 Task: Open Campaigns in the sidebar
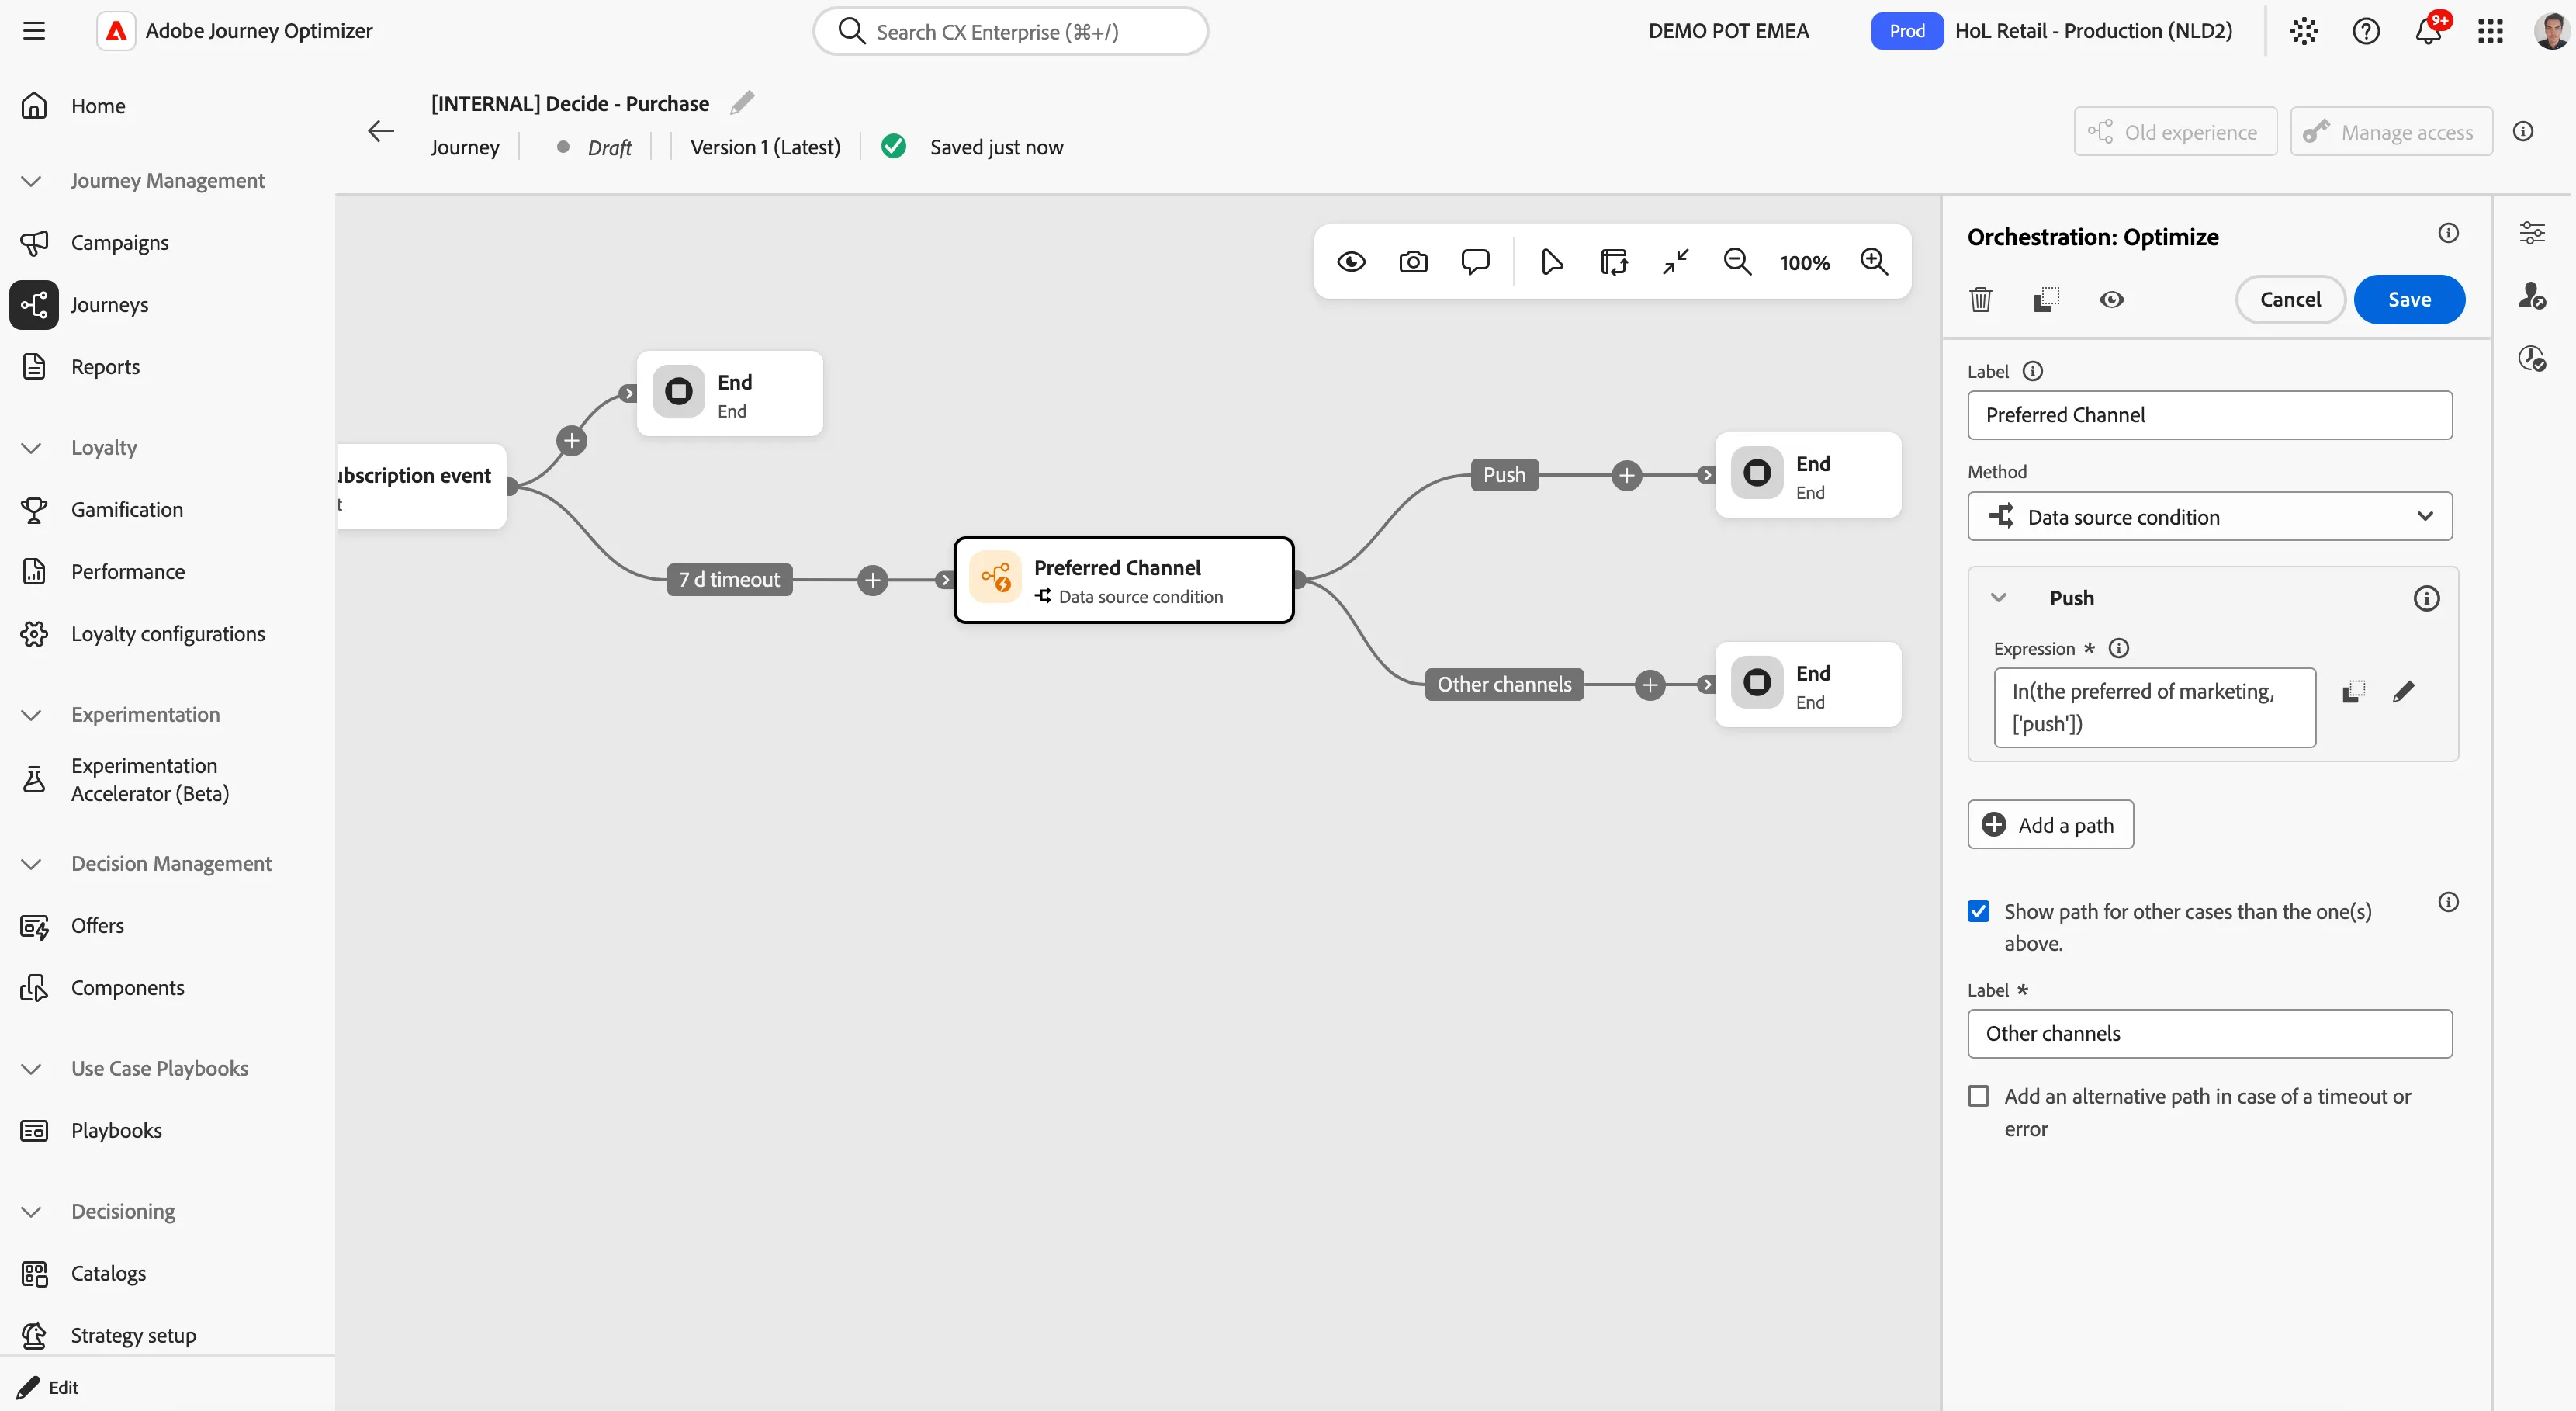119,243
